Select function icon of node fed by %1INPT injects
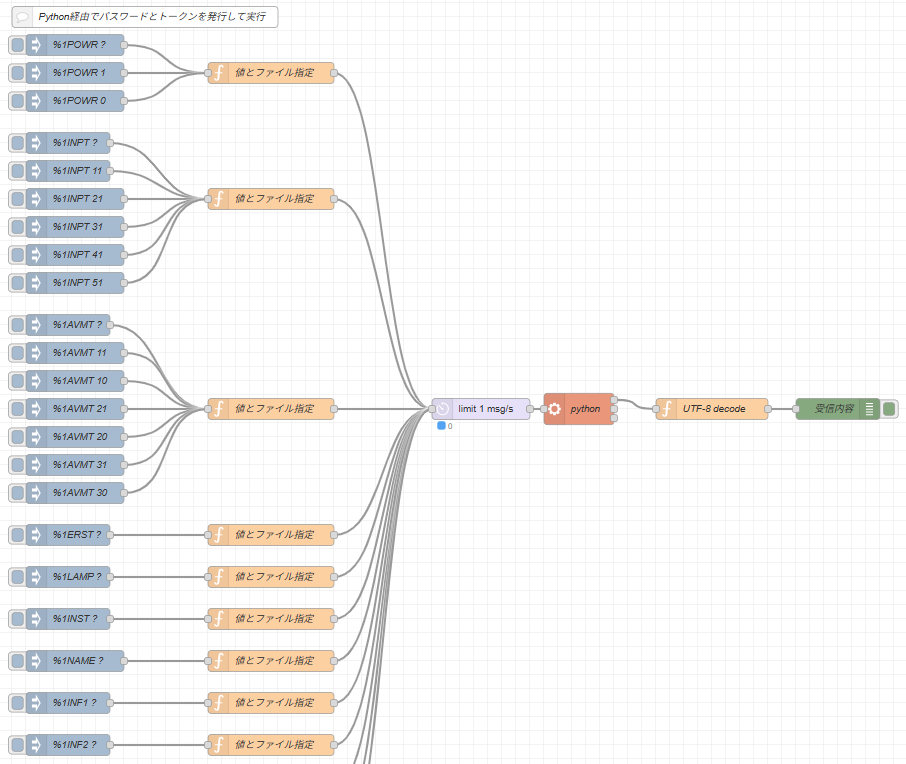 pyautogui.click(x=218, y=199)
